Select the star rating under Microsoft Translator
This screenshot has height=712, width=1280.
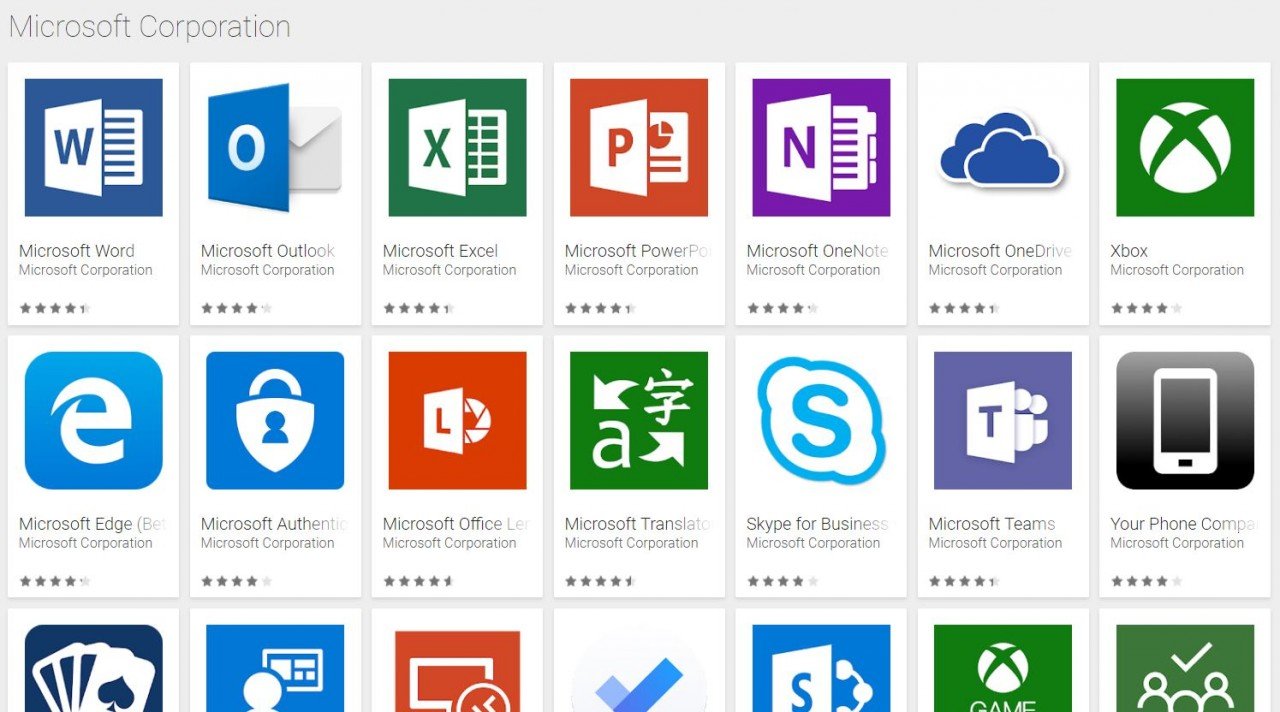601,581
